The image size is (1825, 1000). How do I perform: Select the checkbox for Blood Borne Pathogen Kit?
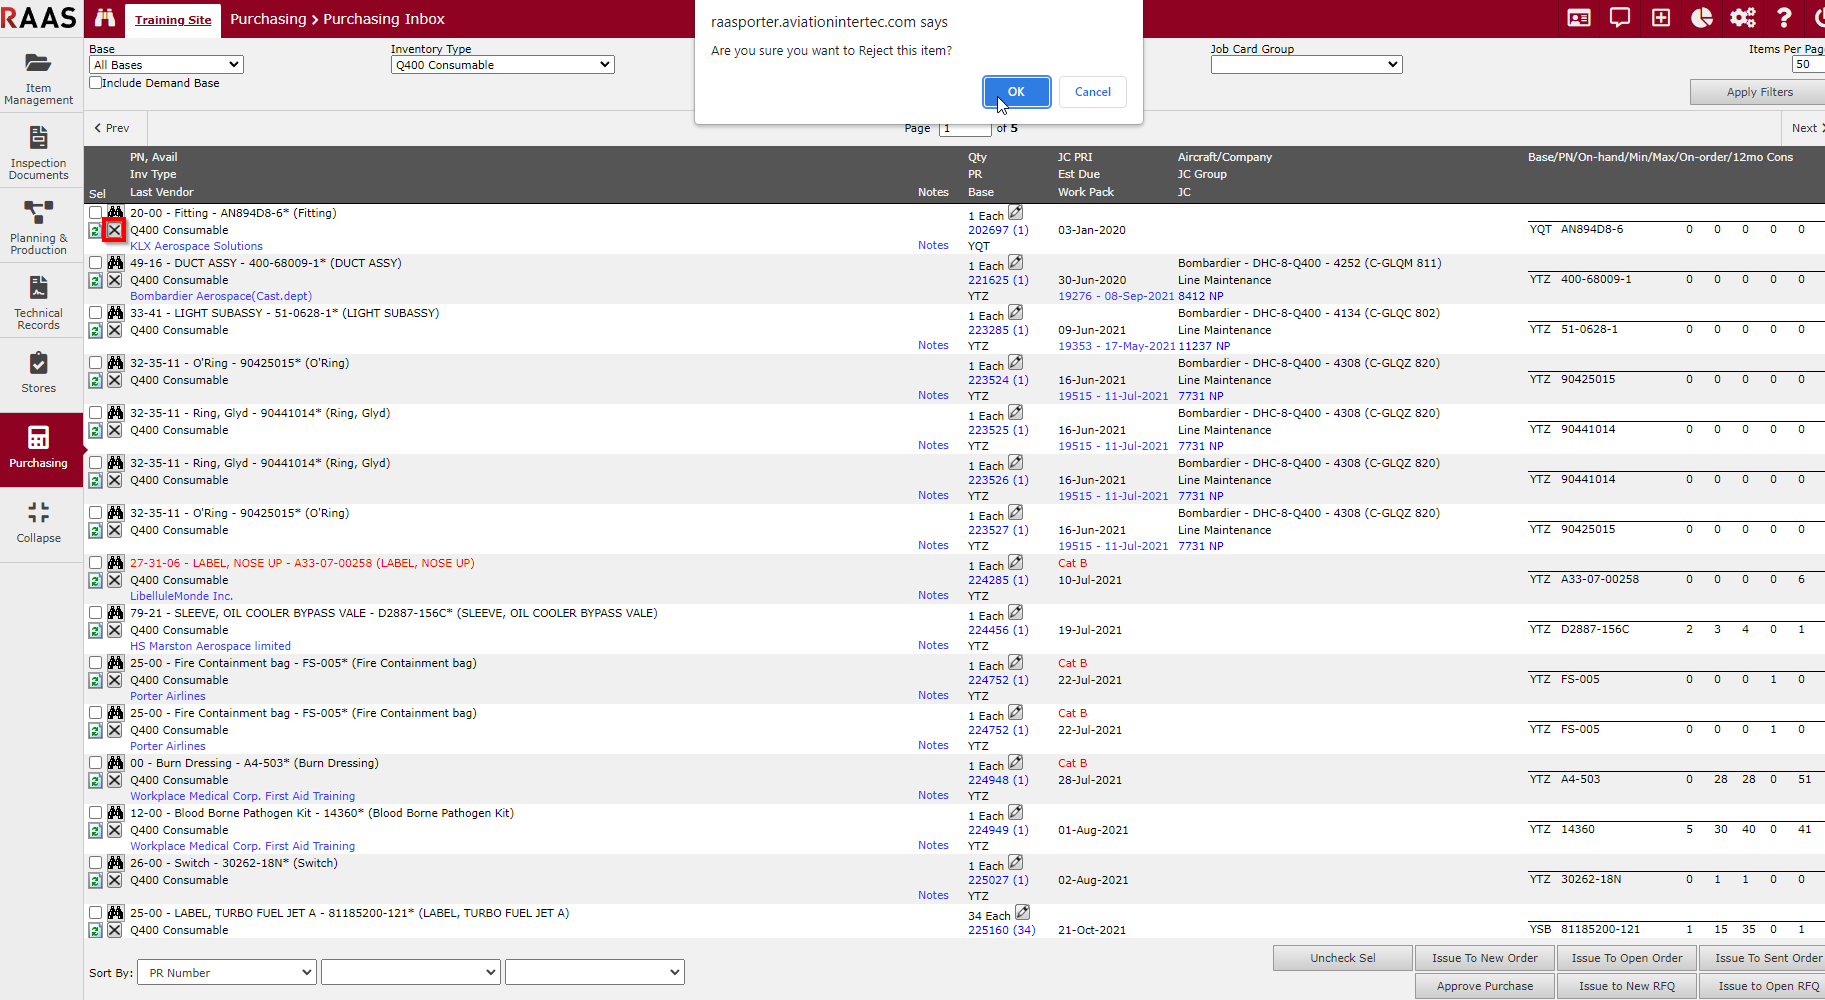95,813
